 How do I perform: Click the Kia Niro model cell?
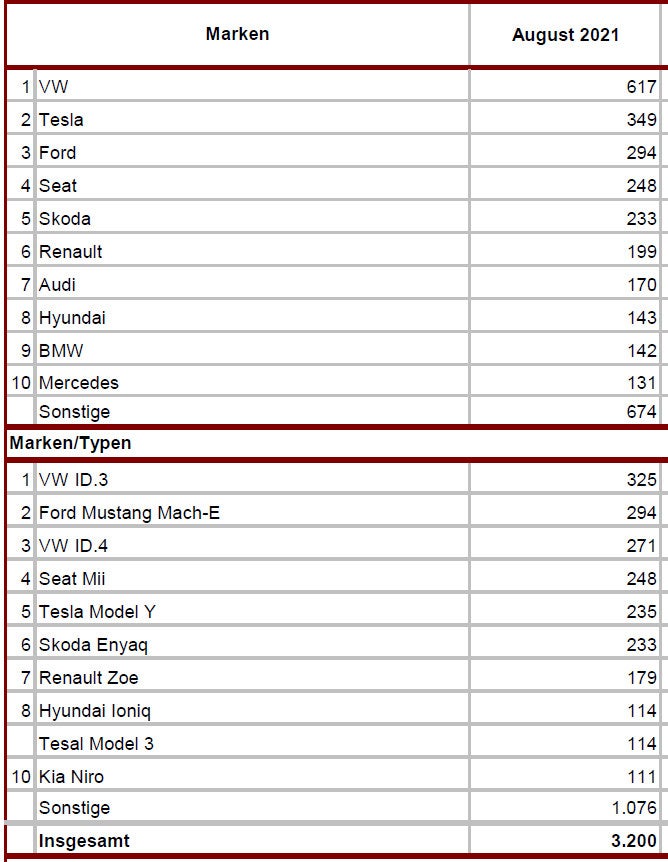click(x=253, y=776)
